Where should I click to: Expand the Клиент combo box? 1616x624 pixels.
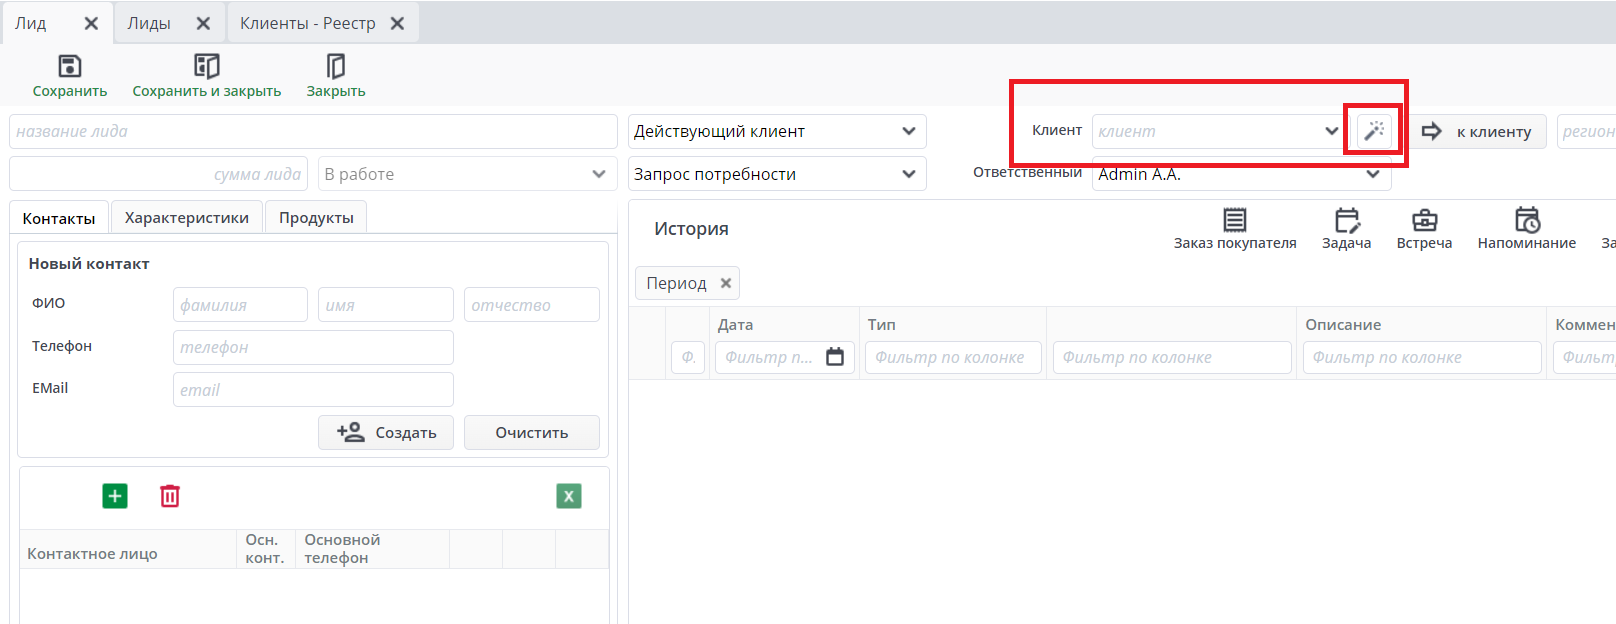coord(1331,131)
